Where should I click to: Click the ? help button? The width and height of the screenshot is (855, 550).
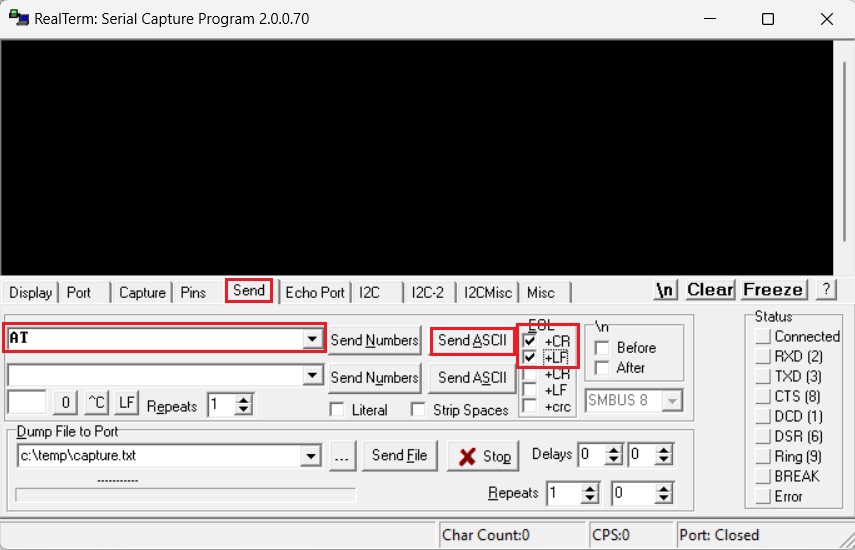coord(825,290)
